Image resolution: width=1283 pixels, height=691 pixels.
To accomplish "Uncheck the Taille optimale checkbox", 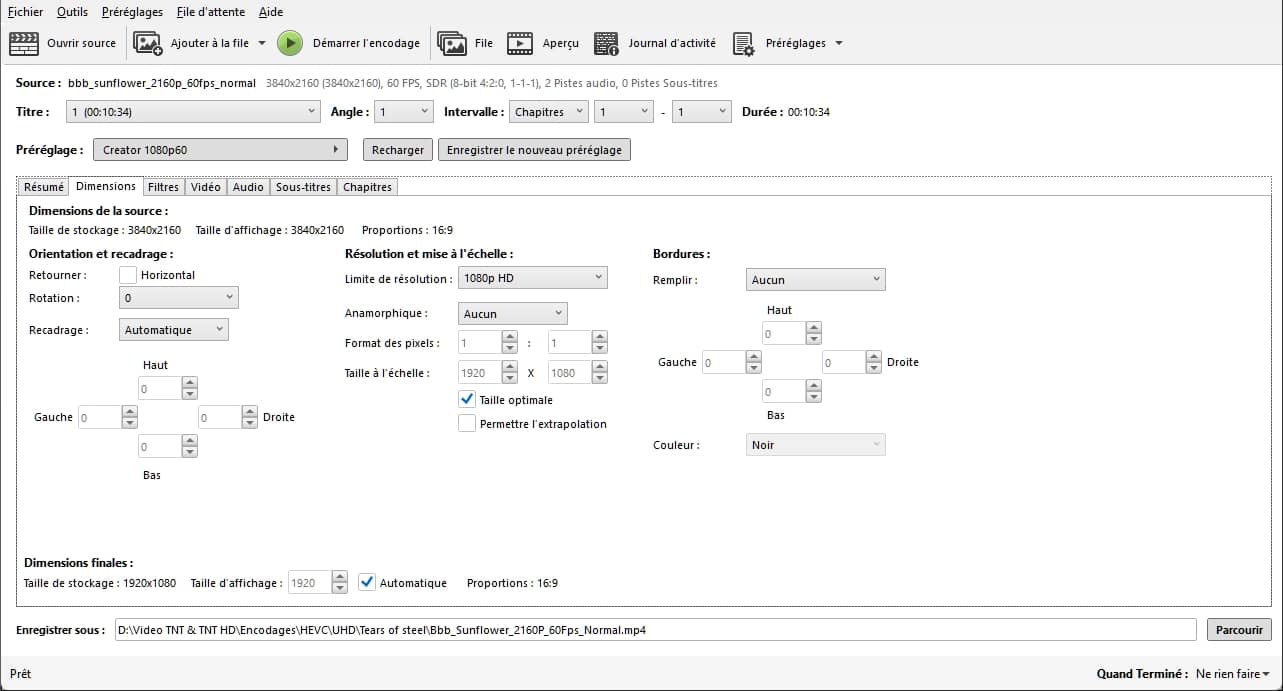I will tap(467, 399).
